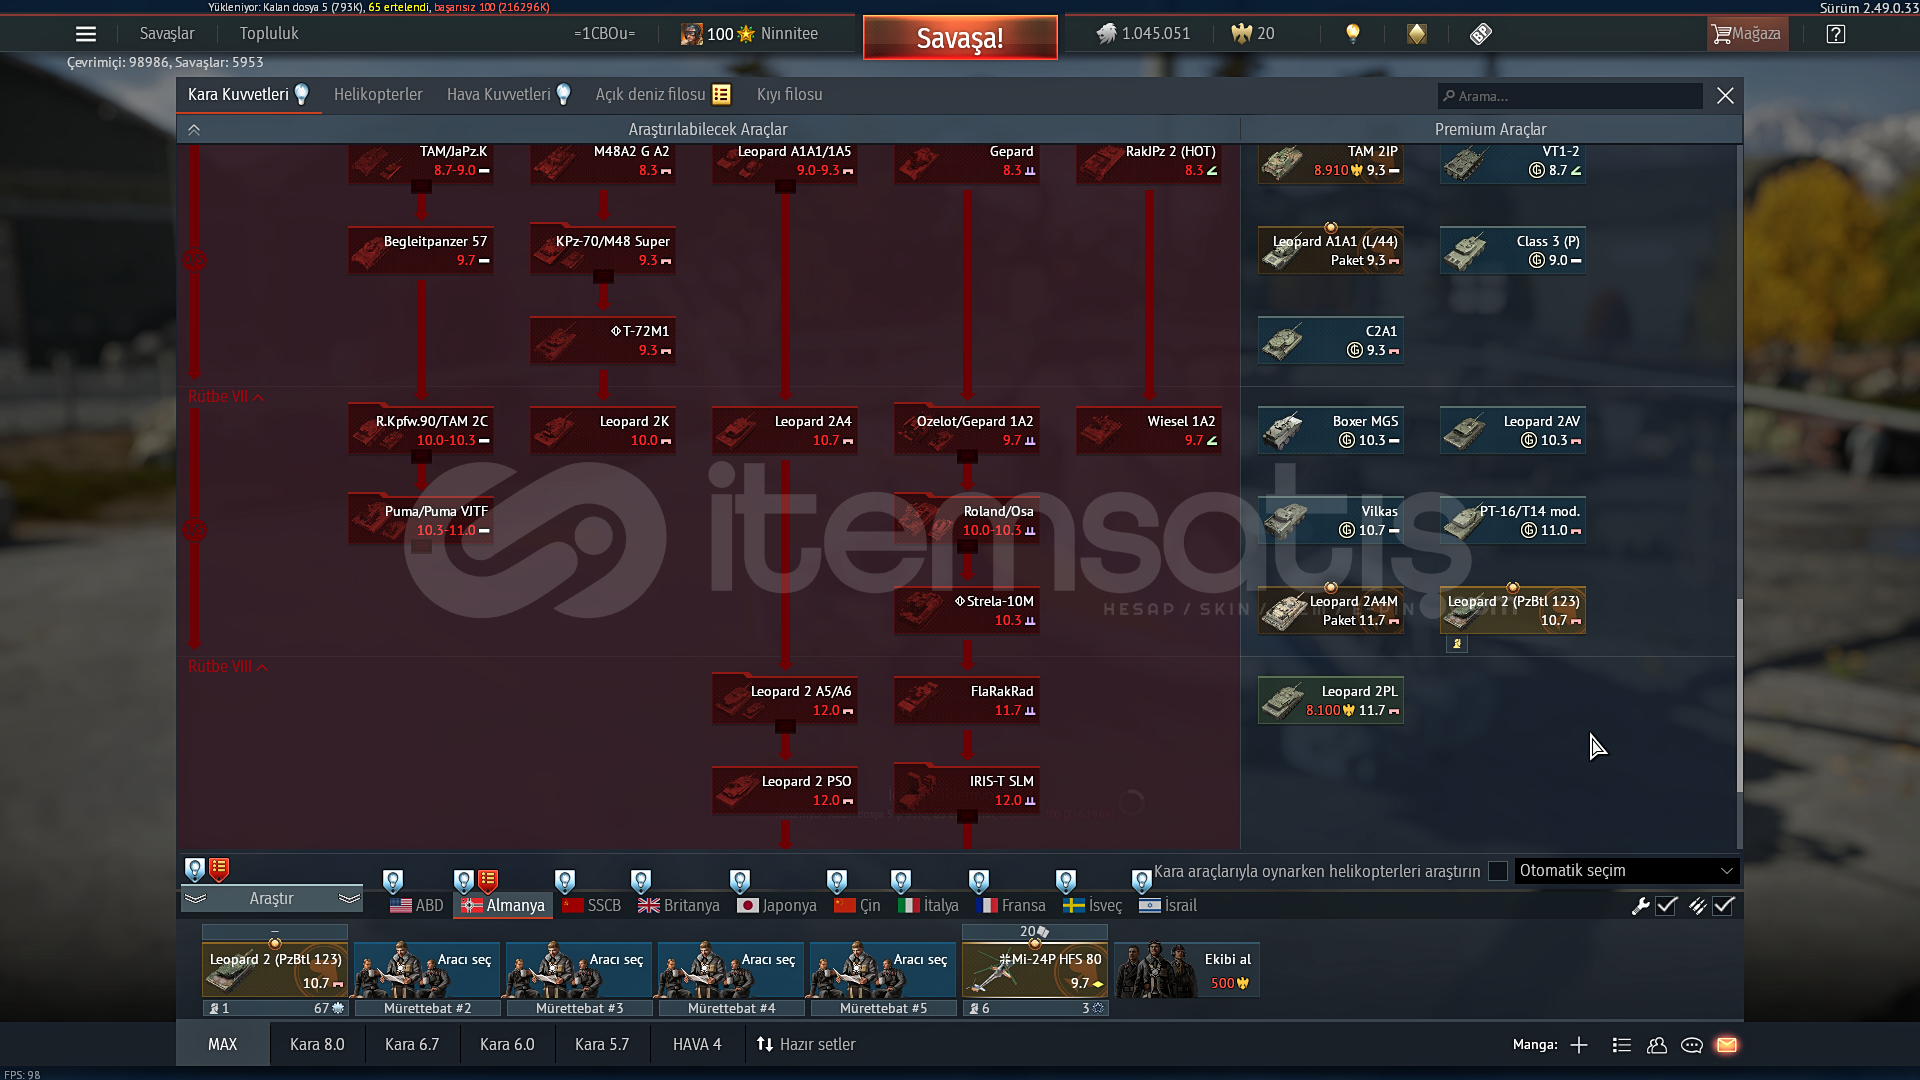Screen dimensions: 1920x1080
Task: Click the Golden Eagles currency icon
Action: coord(1241,34)
